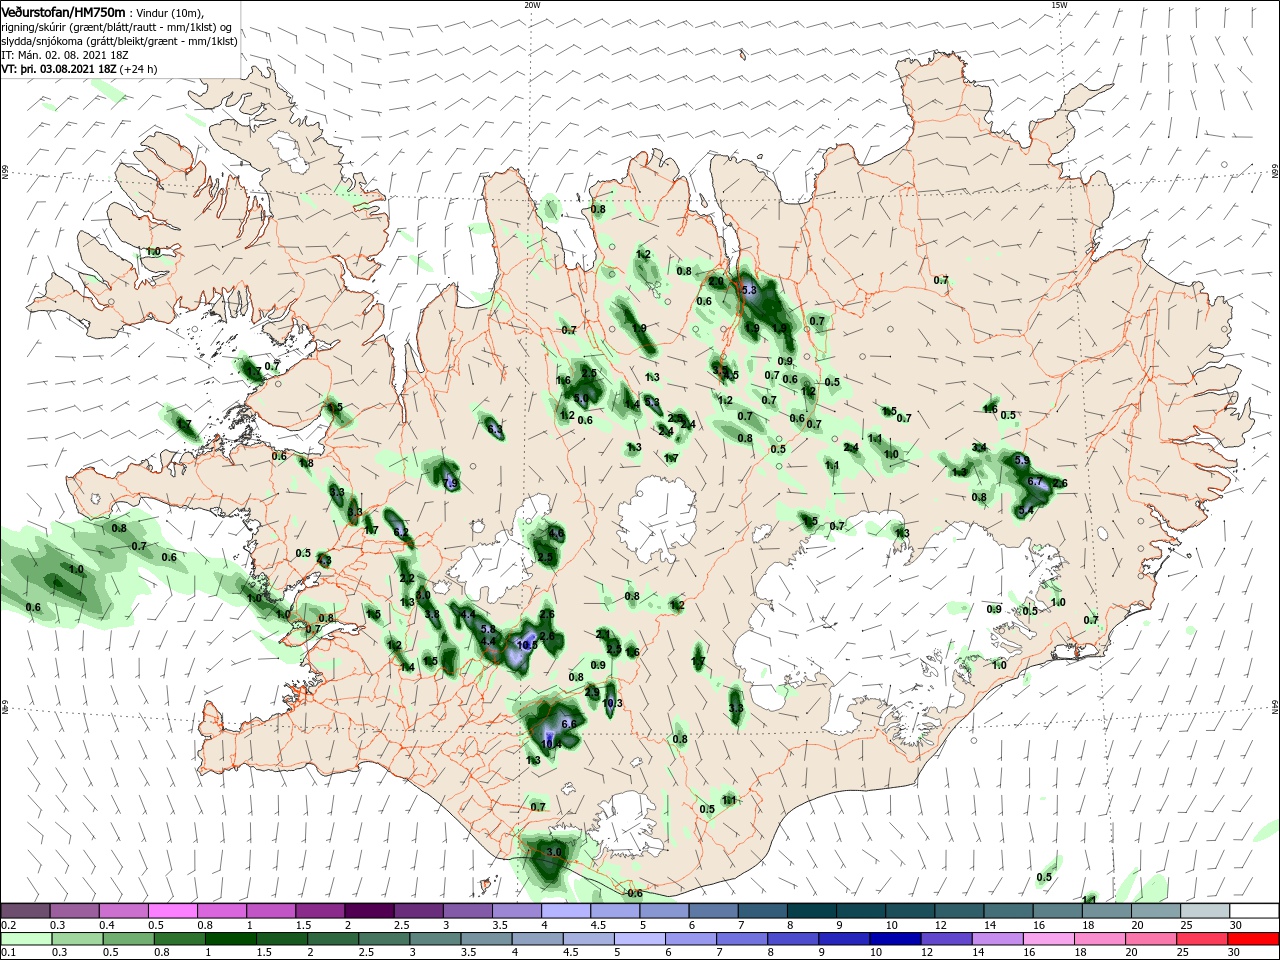The height and width of the screenshot is (960, 1280).
Task: Click the dark purple-grey 0.2 swatch in upper legend row
Action: click(x=25, y=911)
